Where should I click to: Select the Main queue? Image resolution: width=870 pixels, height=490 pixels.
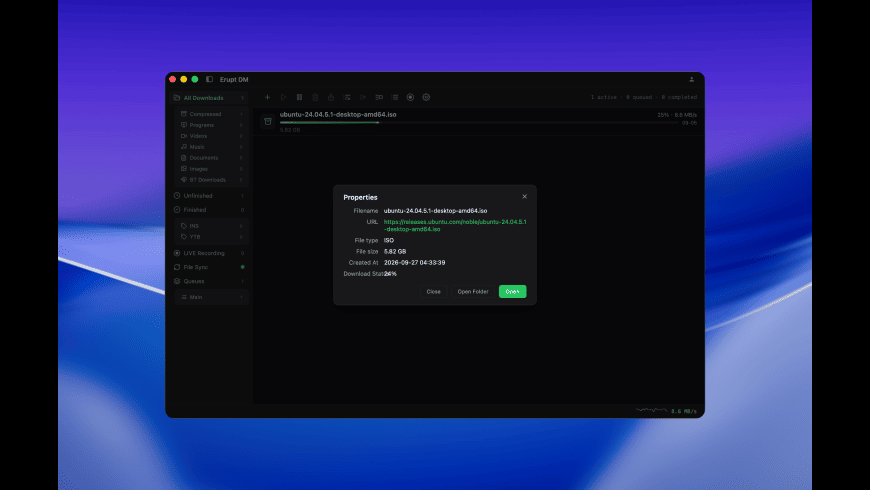click(211, 297)
